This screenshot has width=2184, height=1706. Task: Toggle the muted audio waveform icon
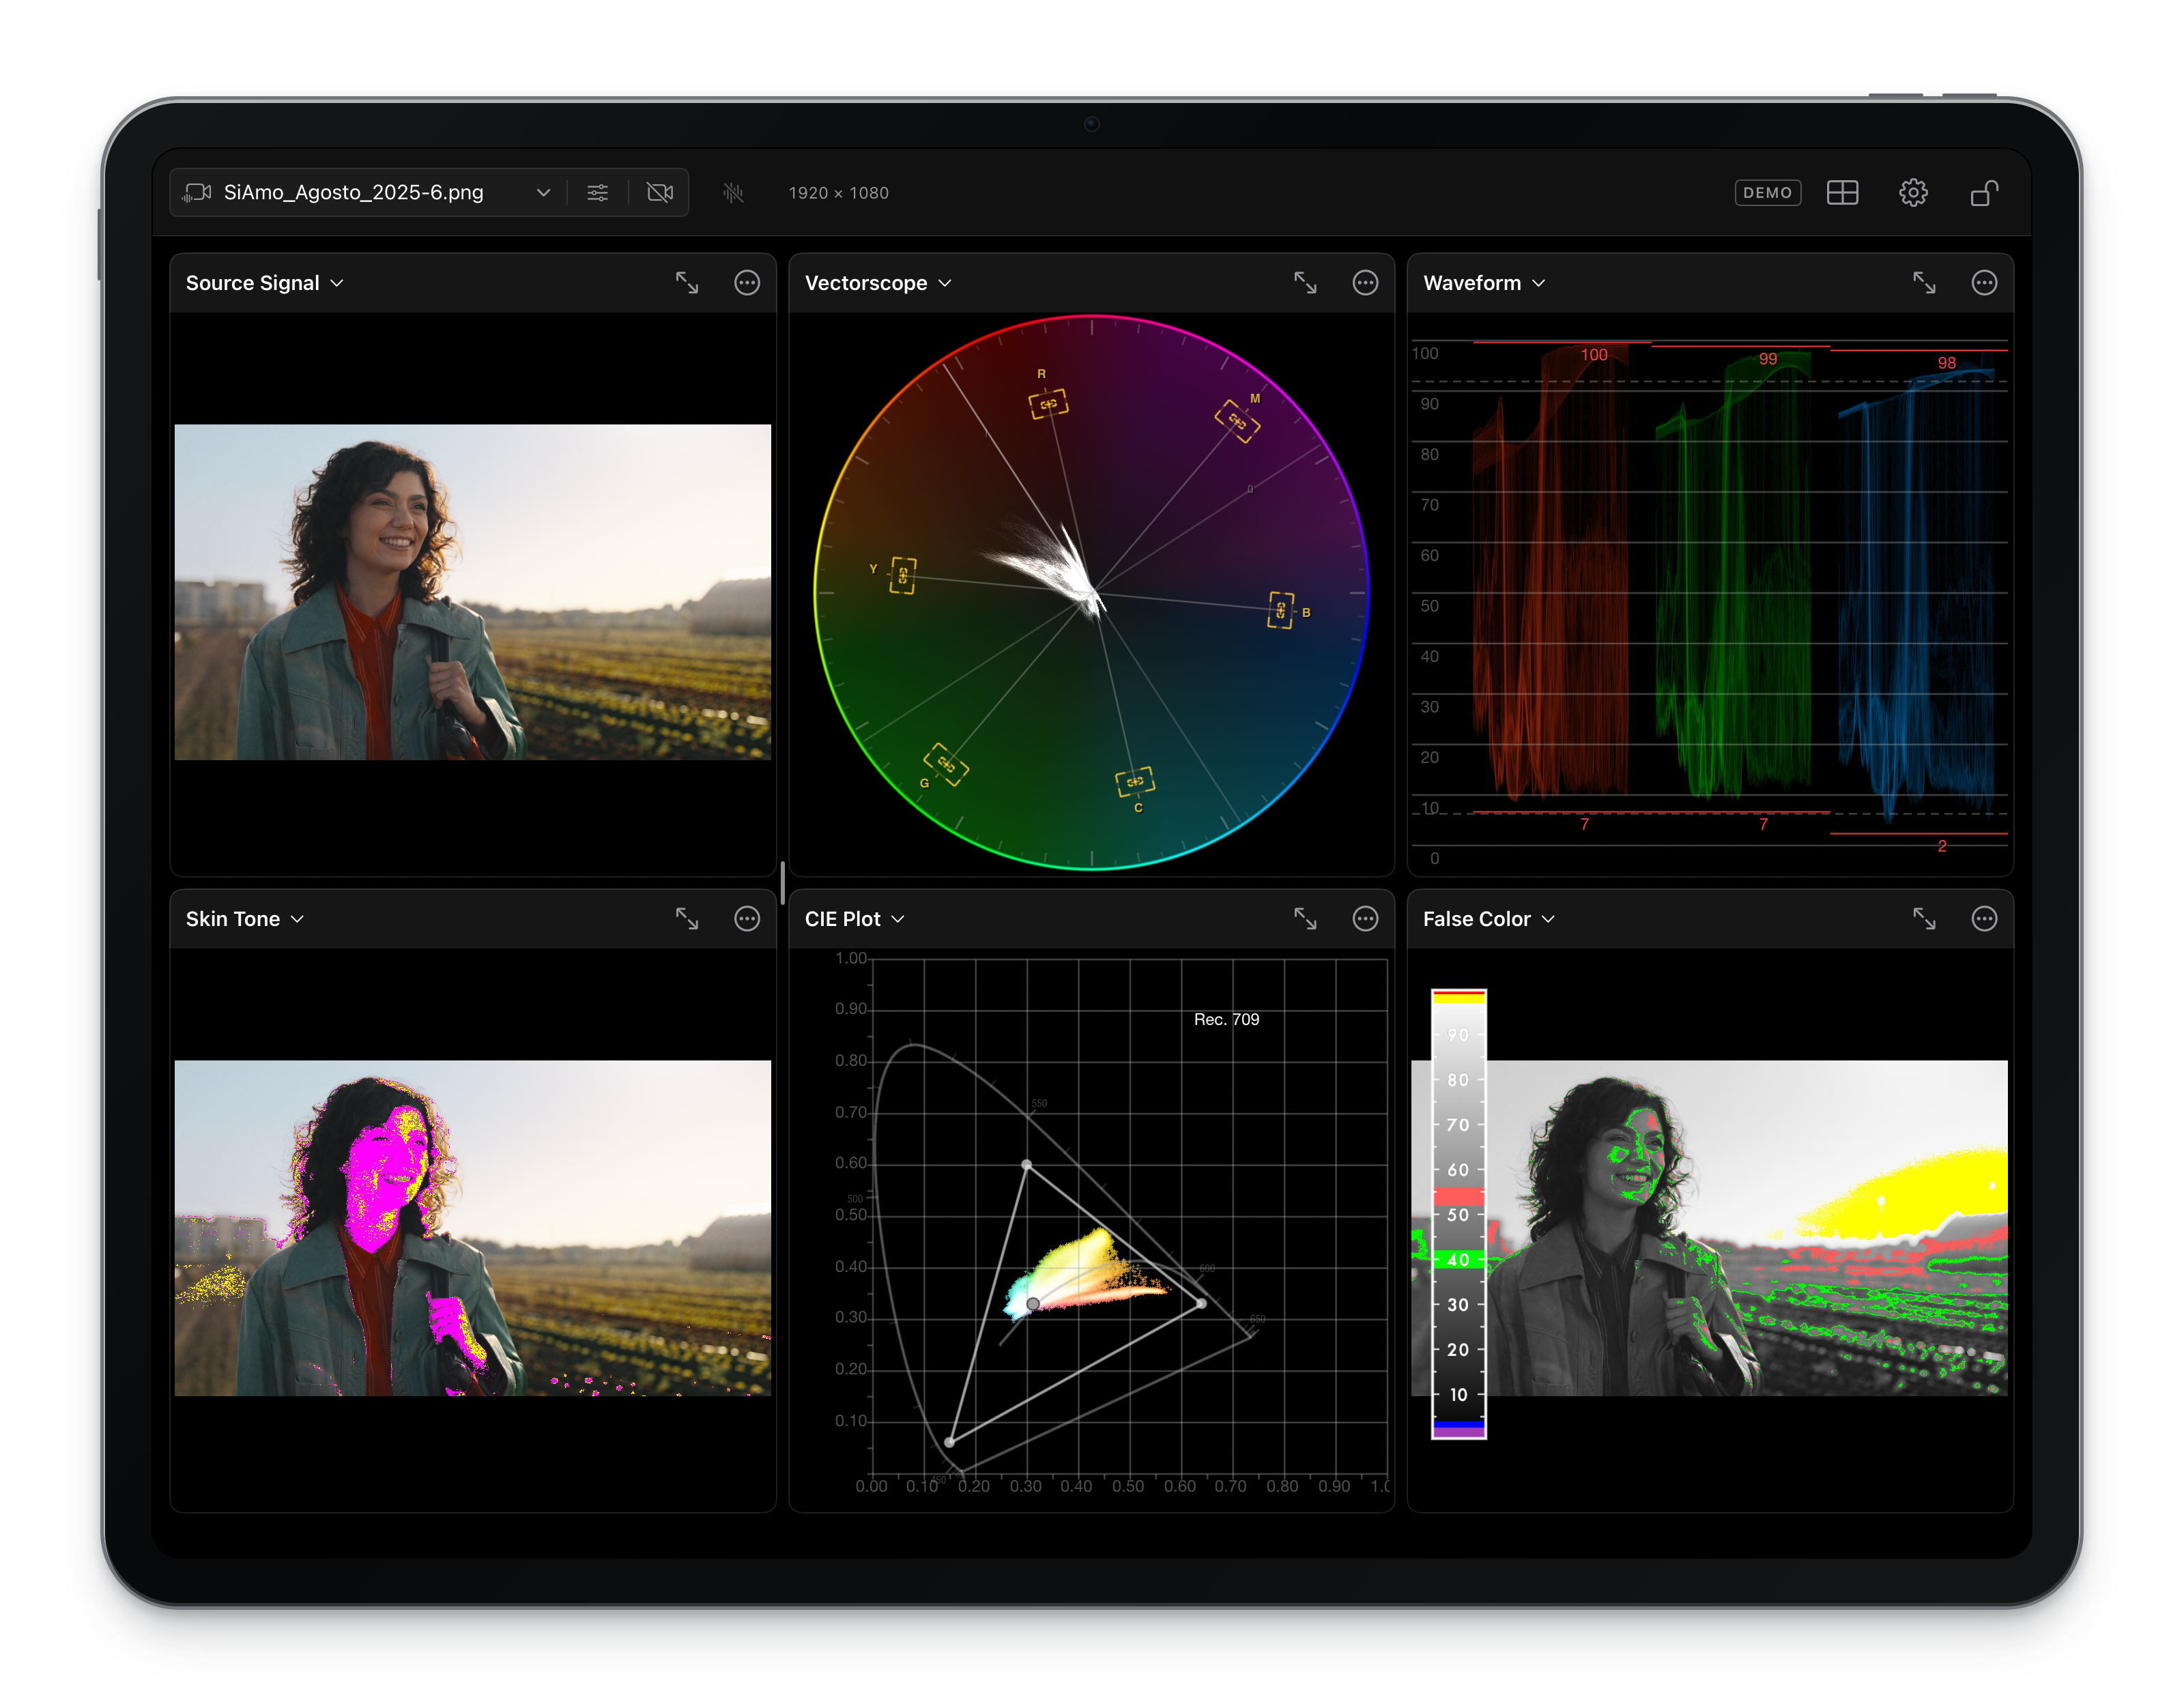click(x=733, y=192)
